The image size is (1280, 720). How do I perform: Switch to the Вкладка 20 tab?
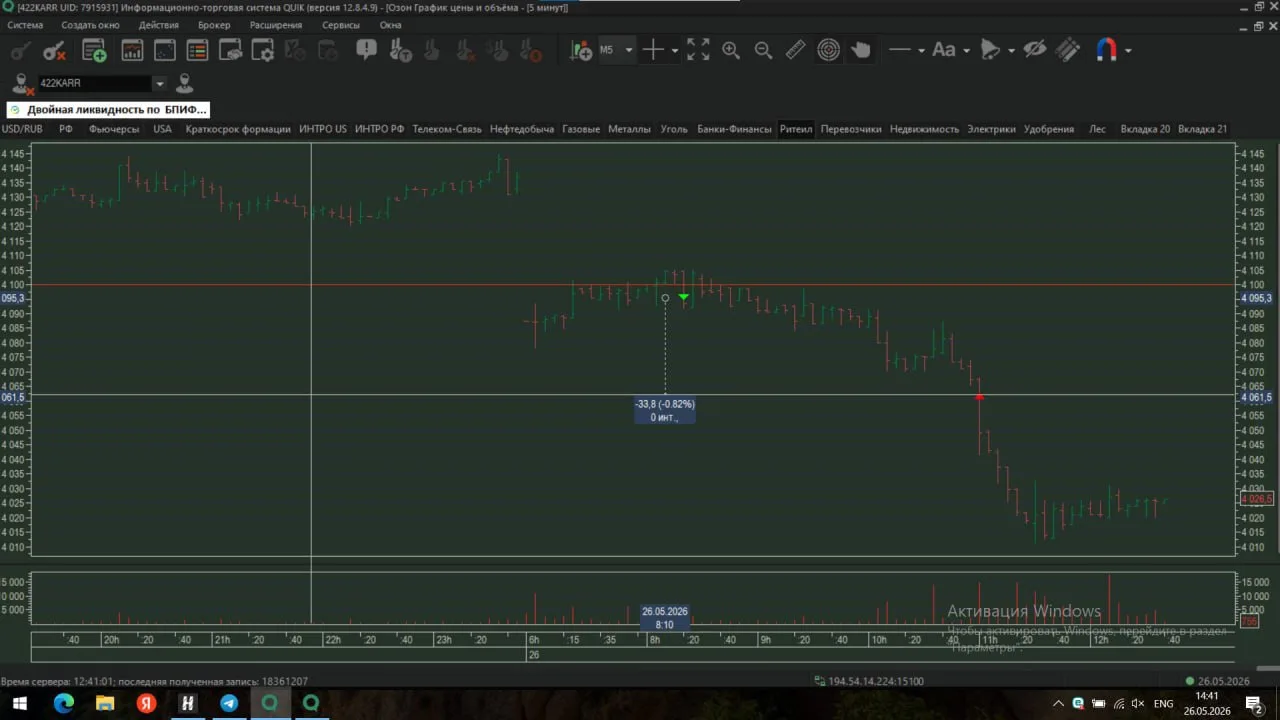tap(1145, 129)
